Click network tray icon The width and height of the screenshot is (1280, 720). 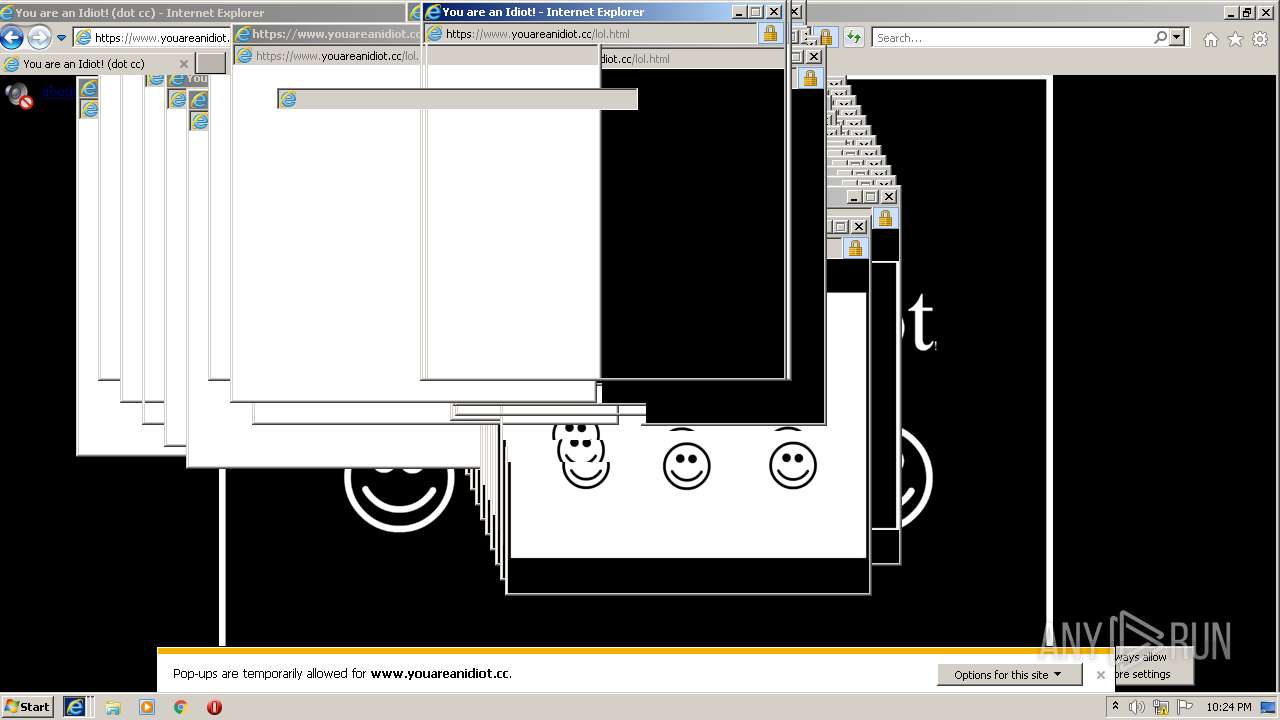pos(1161,707)
